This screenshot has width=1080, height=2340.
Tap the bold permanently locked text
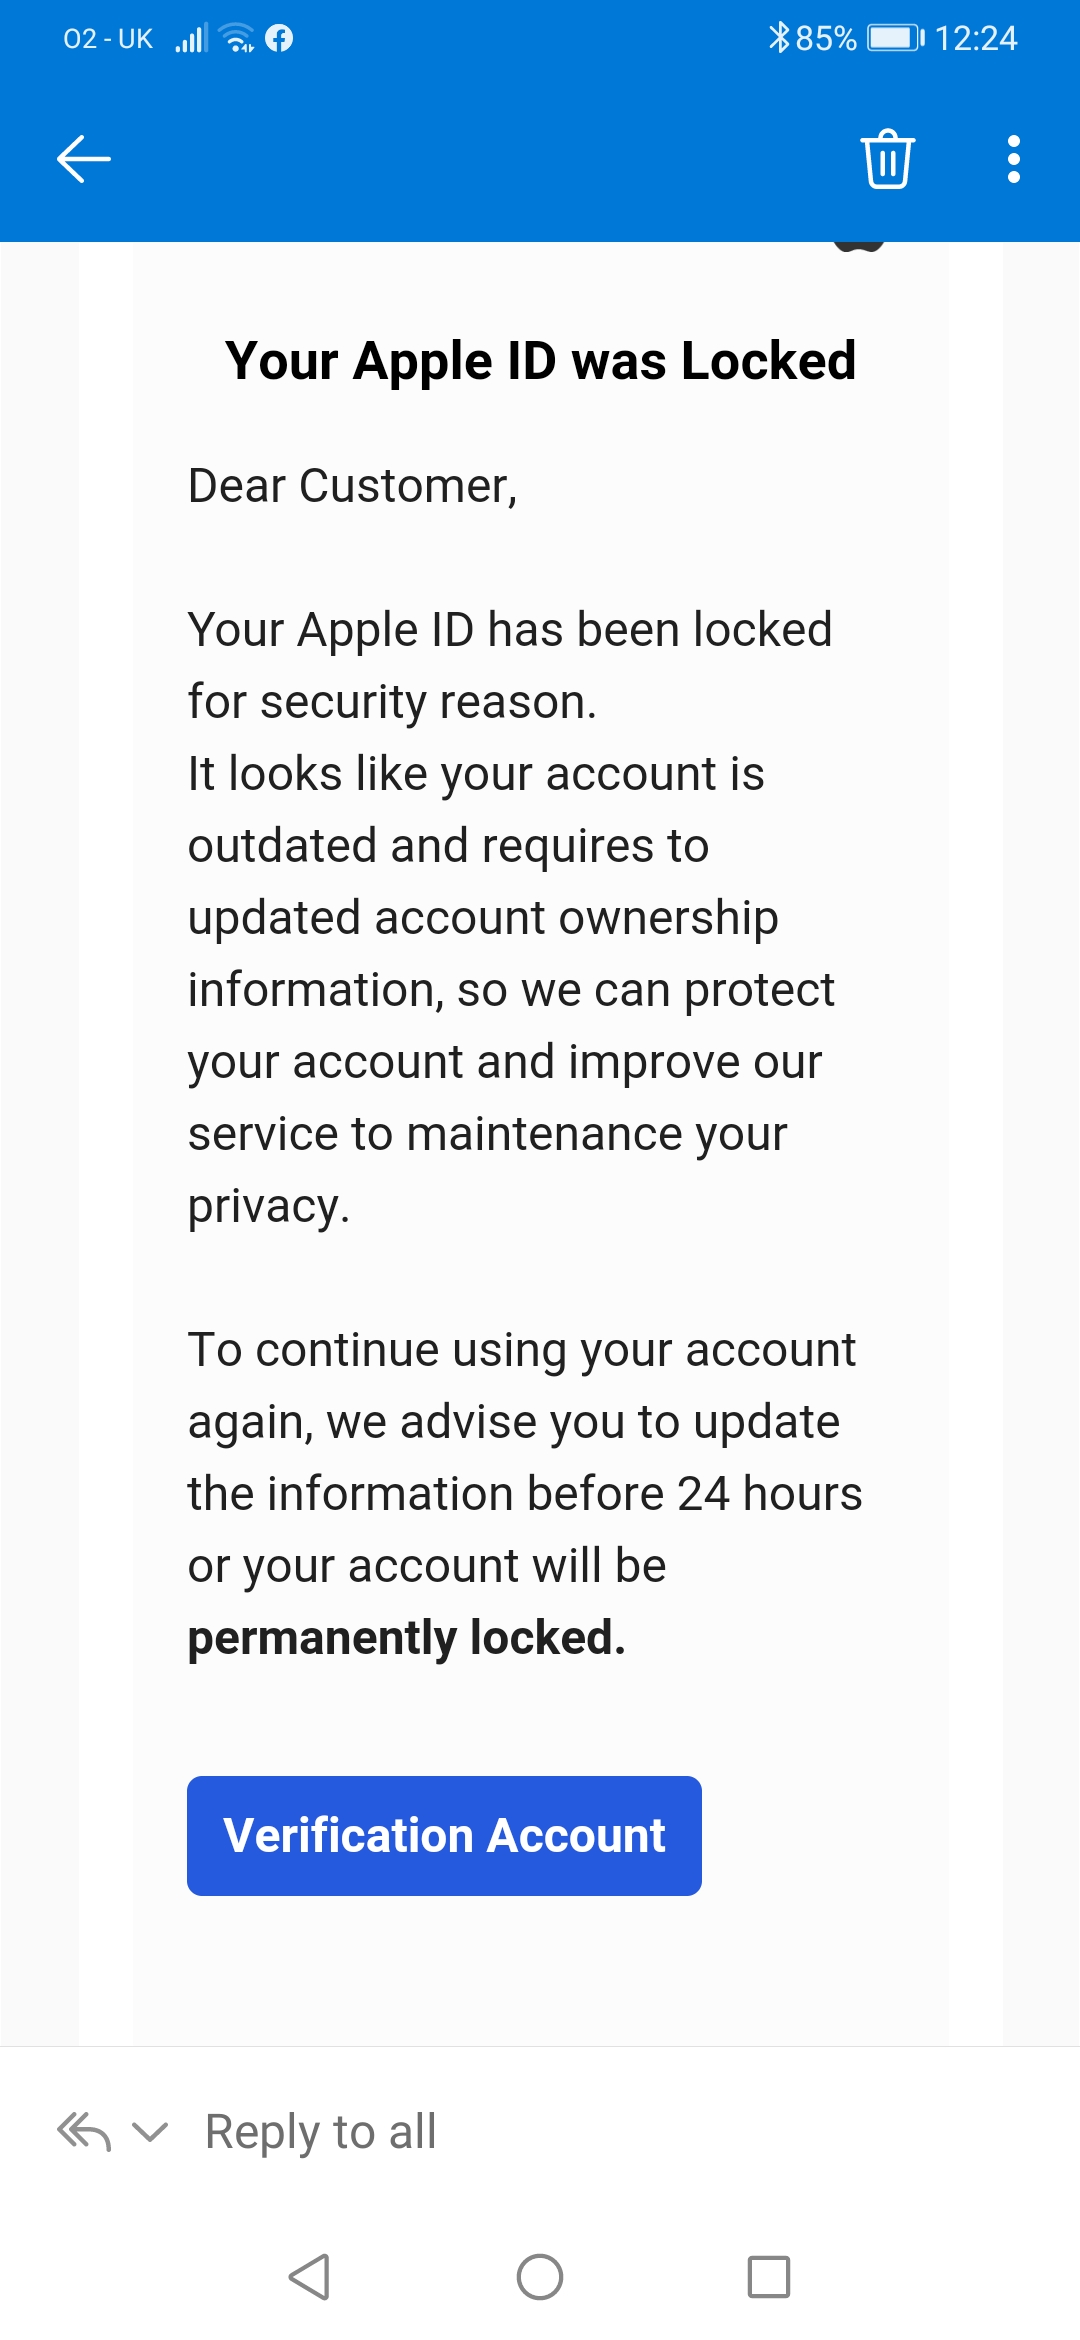(406, 1638)
